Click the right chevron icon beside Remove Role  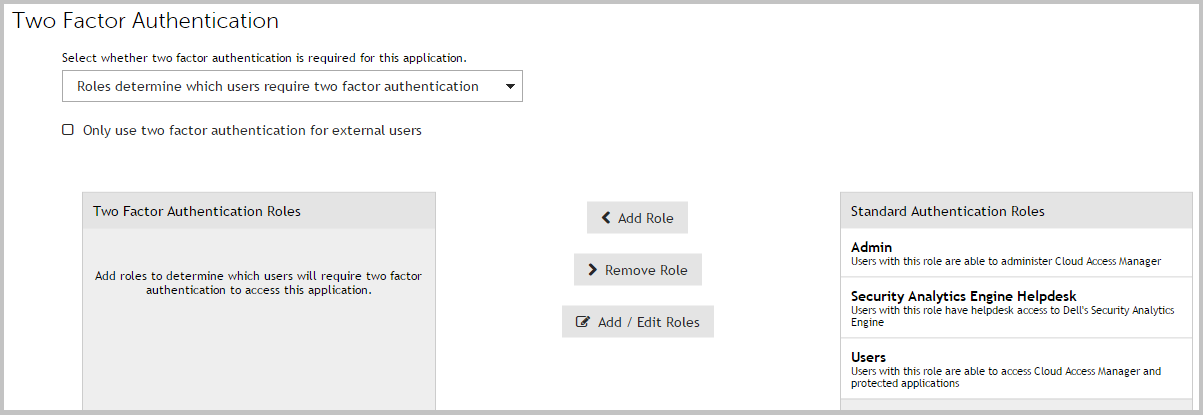click(x=592, y=270)
